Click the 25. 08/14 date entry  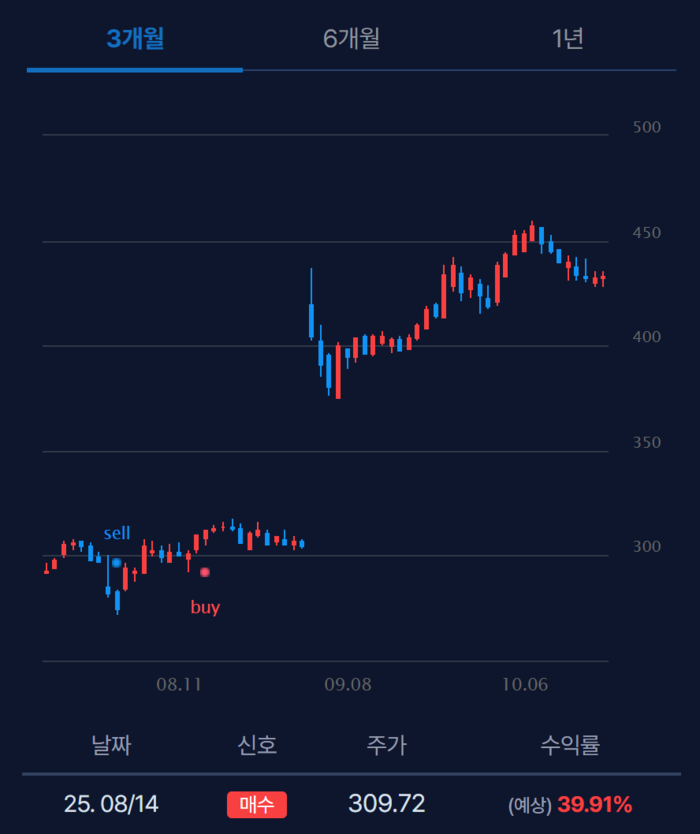(111, 804)
